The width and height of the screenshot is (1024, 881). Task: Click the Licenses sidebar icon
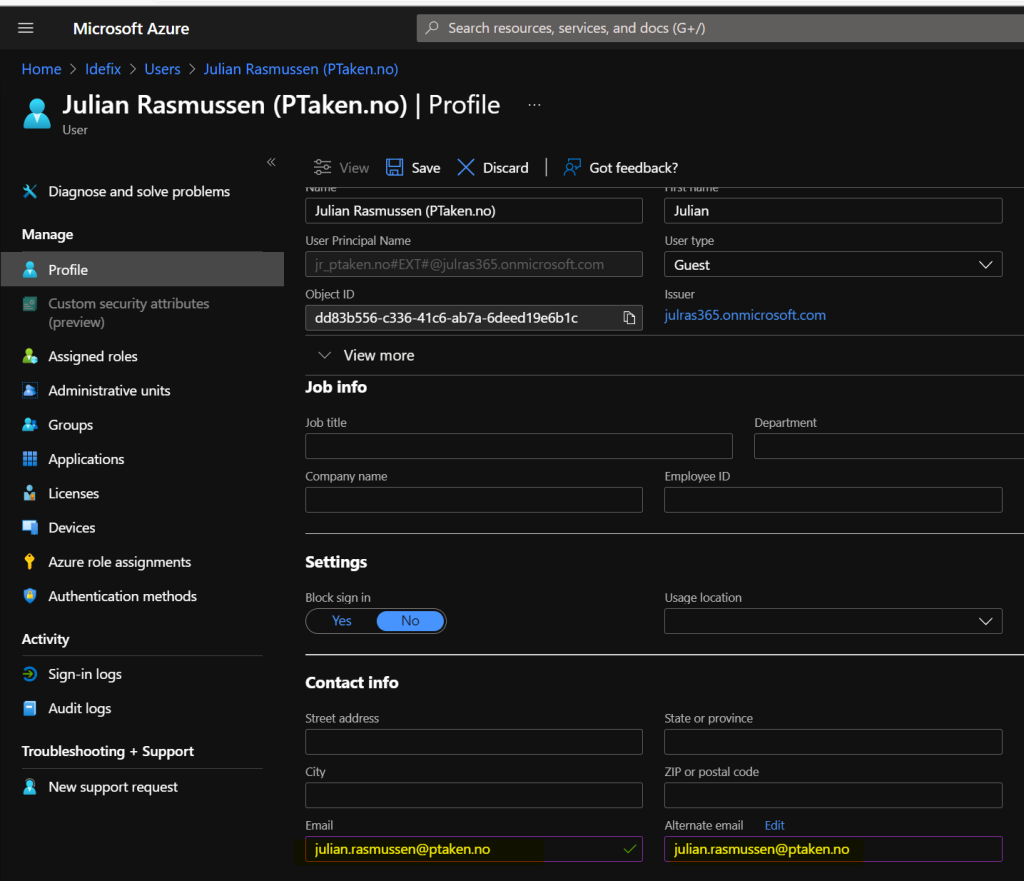pos(29,493)
